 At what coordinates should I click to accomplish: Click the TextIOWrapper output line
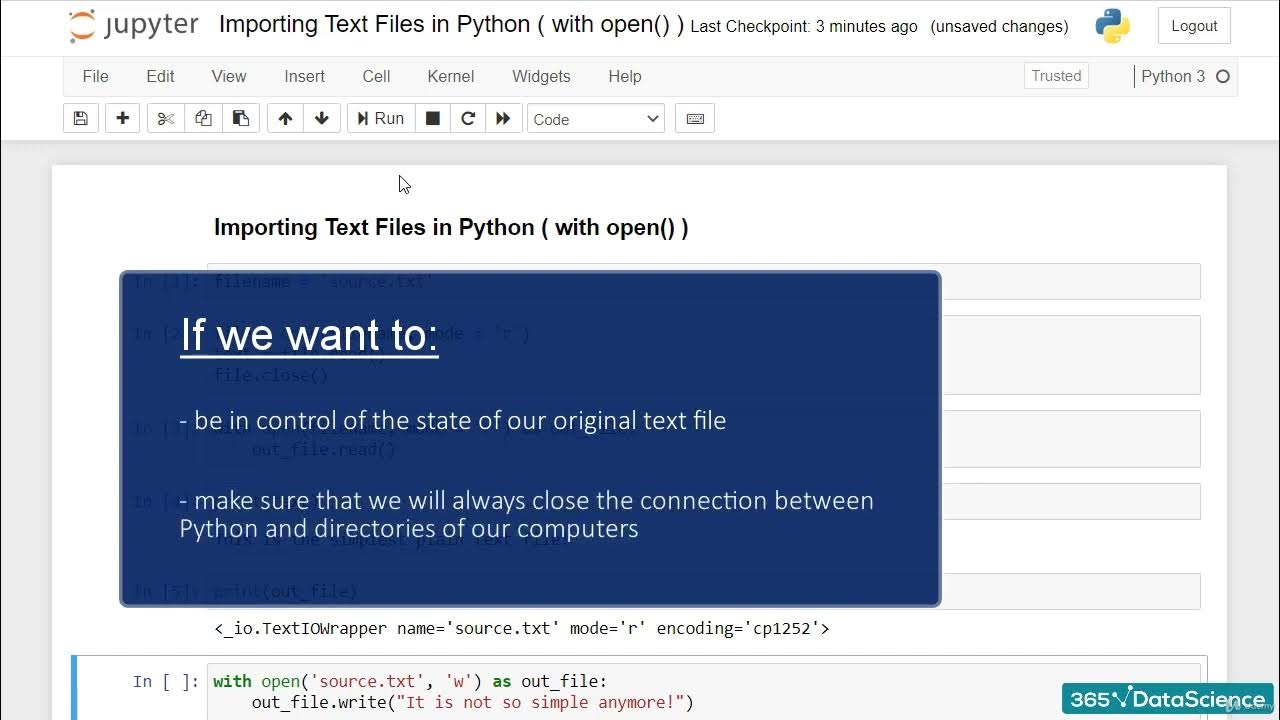tap(522, 628)
